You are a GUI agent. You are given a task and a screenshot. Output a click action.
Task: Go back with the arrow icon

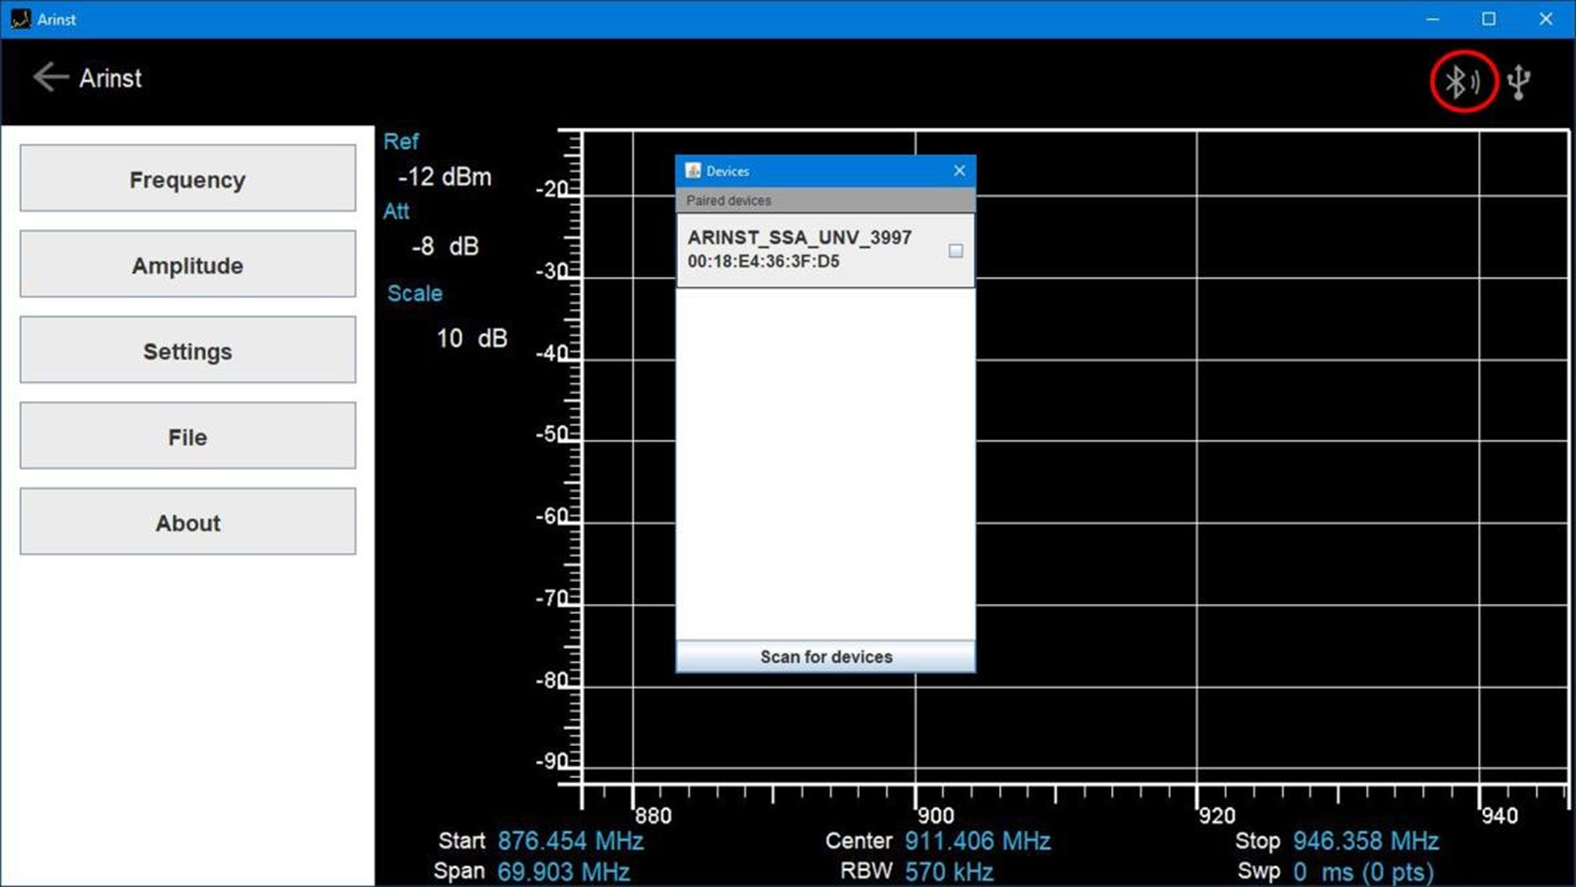click(x=50, y=77)
